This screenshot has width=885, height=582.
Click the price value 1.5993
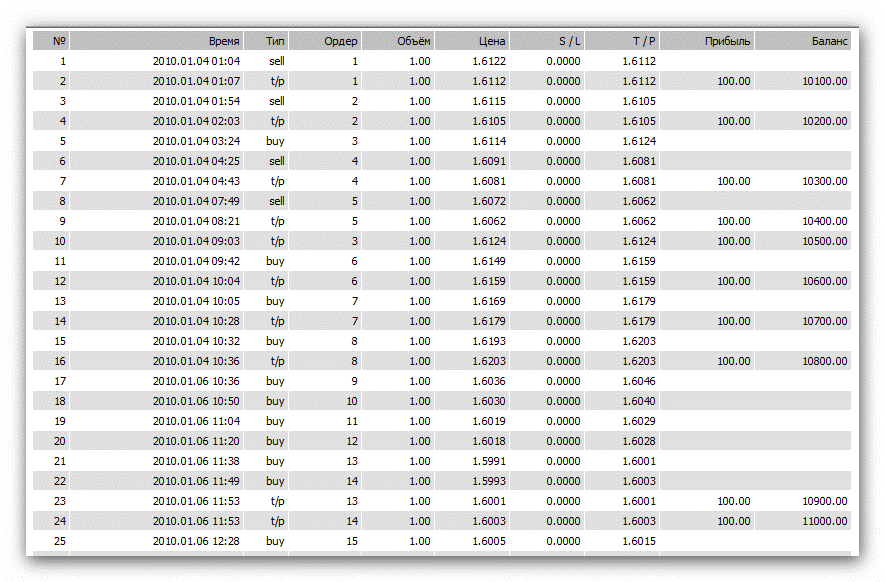click(489, 482)
